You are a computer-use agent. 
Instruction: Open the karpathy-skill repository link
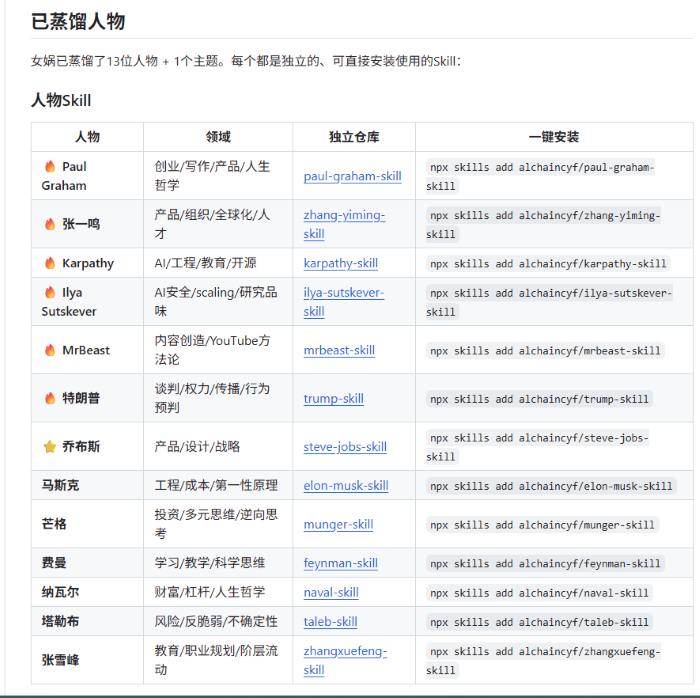coord(341,263)
